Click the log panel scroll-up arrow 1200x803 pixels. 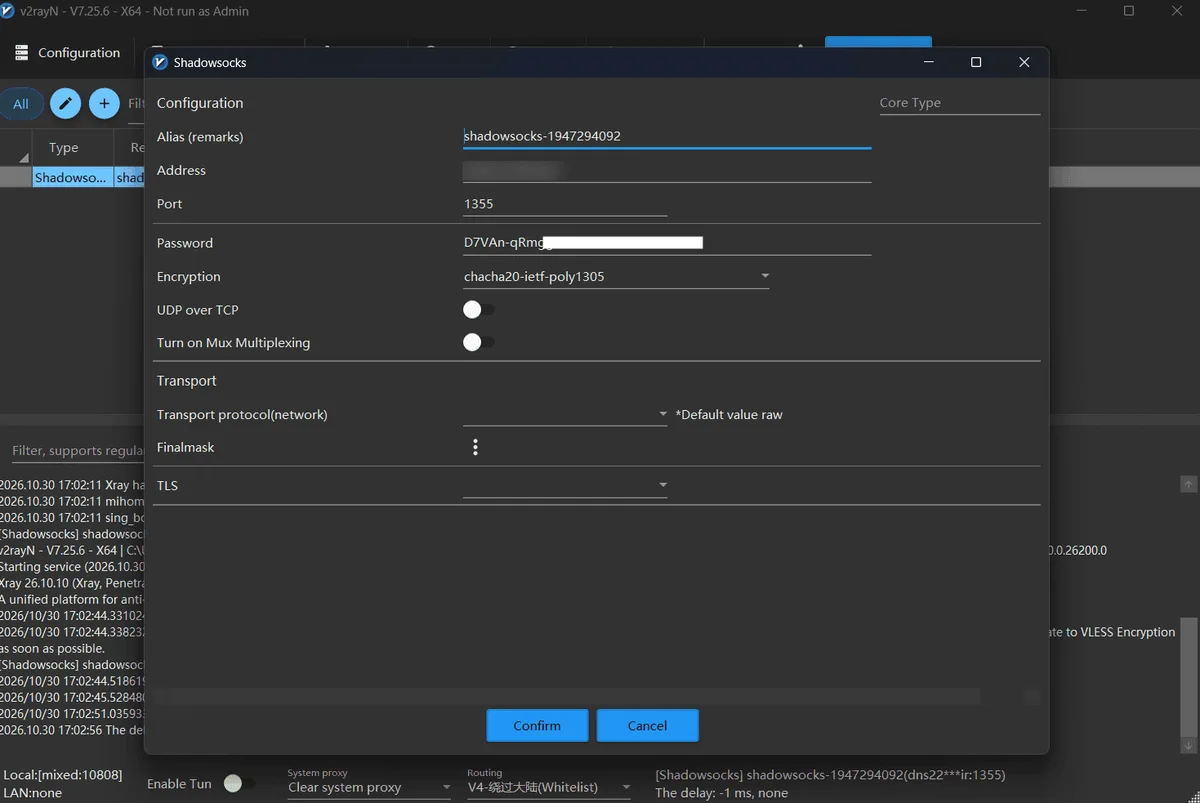pyautogui.click(x=1189, y=484)
